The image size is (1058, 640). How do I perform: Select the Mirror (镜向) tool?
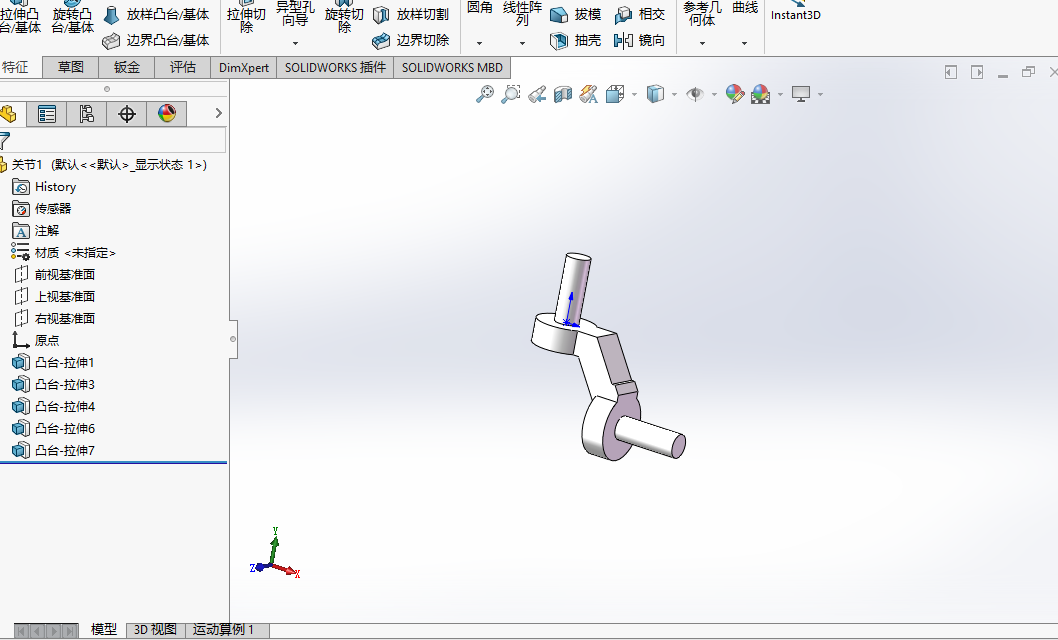point(640,40)
